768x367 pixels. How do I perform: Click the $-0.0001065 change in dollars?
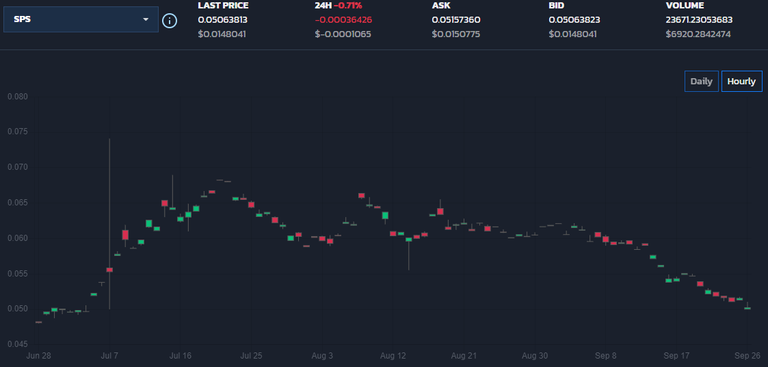(x=343, y=34)
